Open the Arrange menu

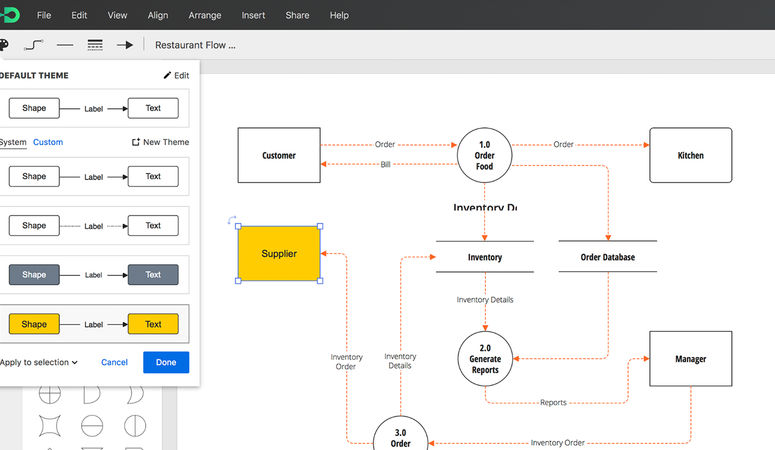[205, 15]
